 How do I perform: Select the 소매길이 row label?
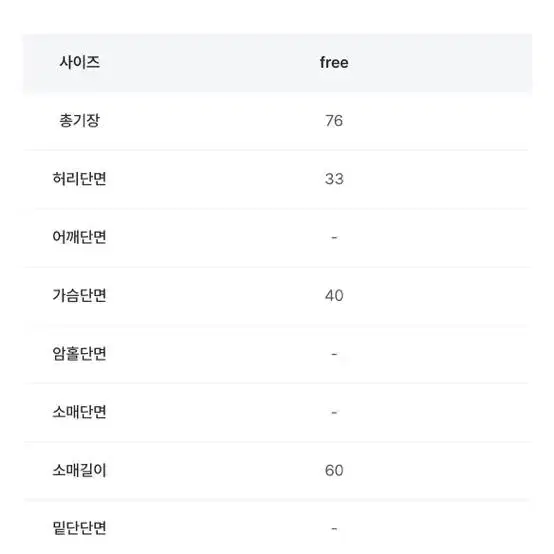(x=79, y=470)
